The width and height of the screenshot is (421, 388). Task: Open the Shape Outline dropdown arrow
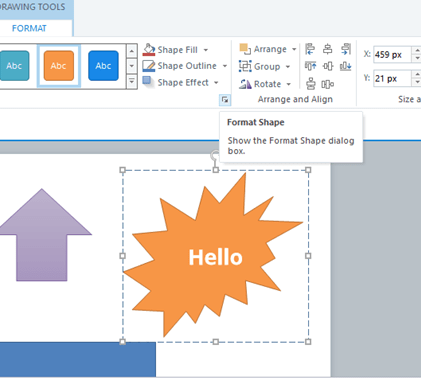click(225, 66)
